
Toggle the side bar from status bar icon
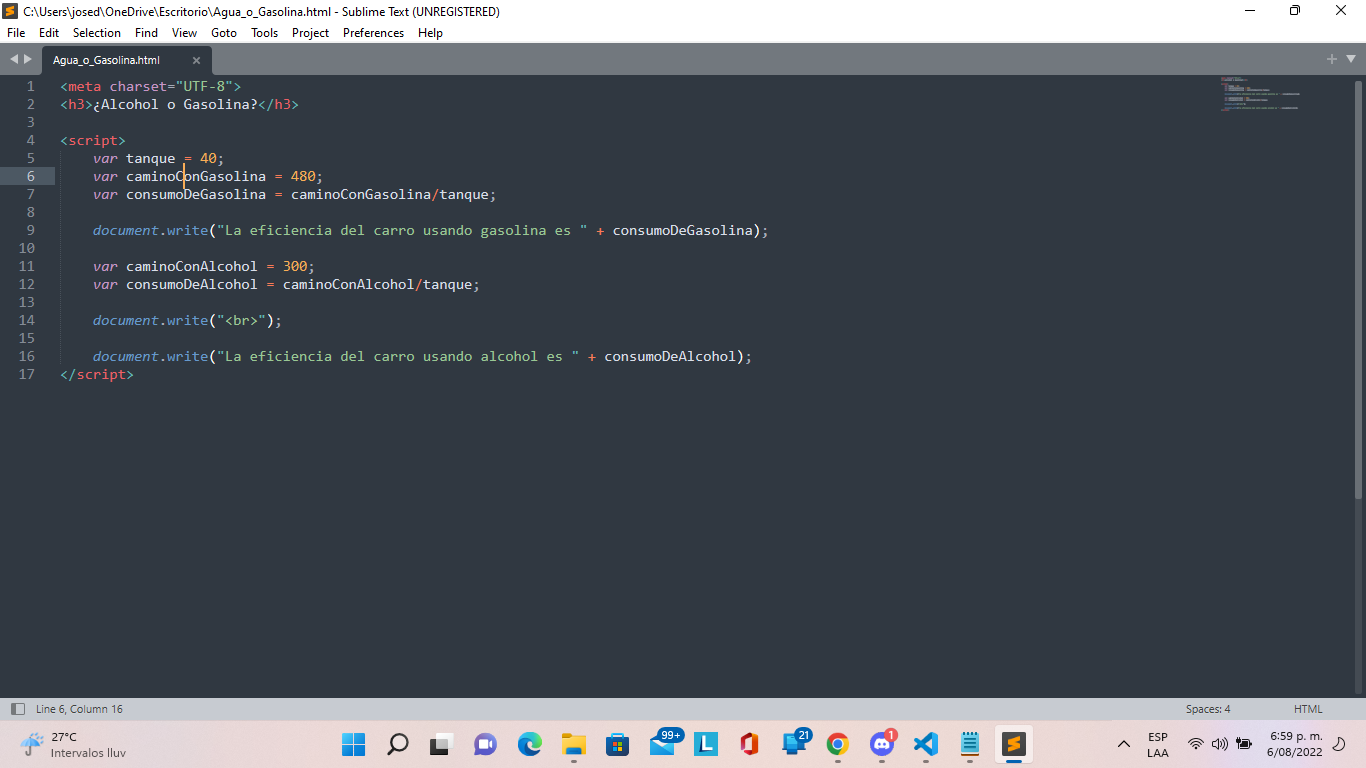pyautogui.click(x=18, y=709)
